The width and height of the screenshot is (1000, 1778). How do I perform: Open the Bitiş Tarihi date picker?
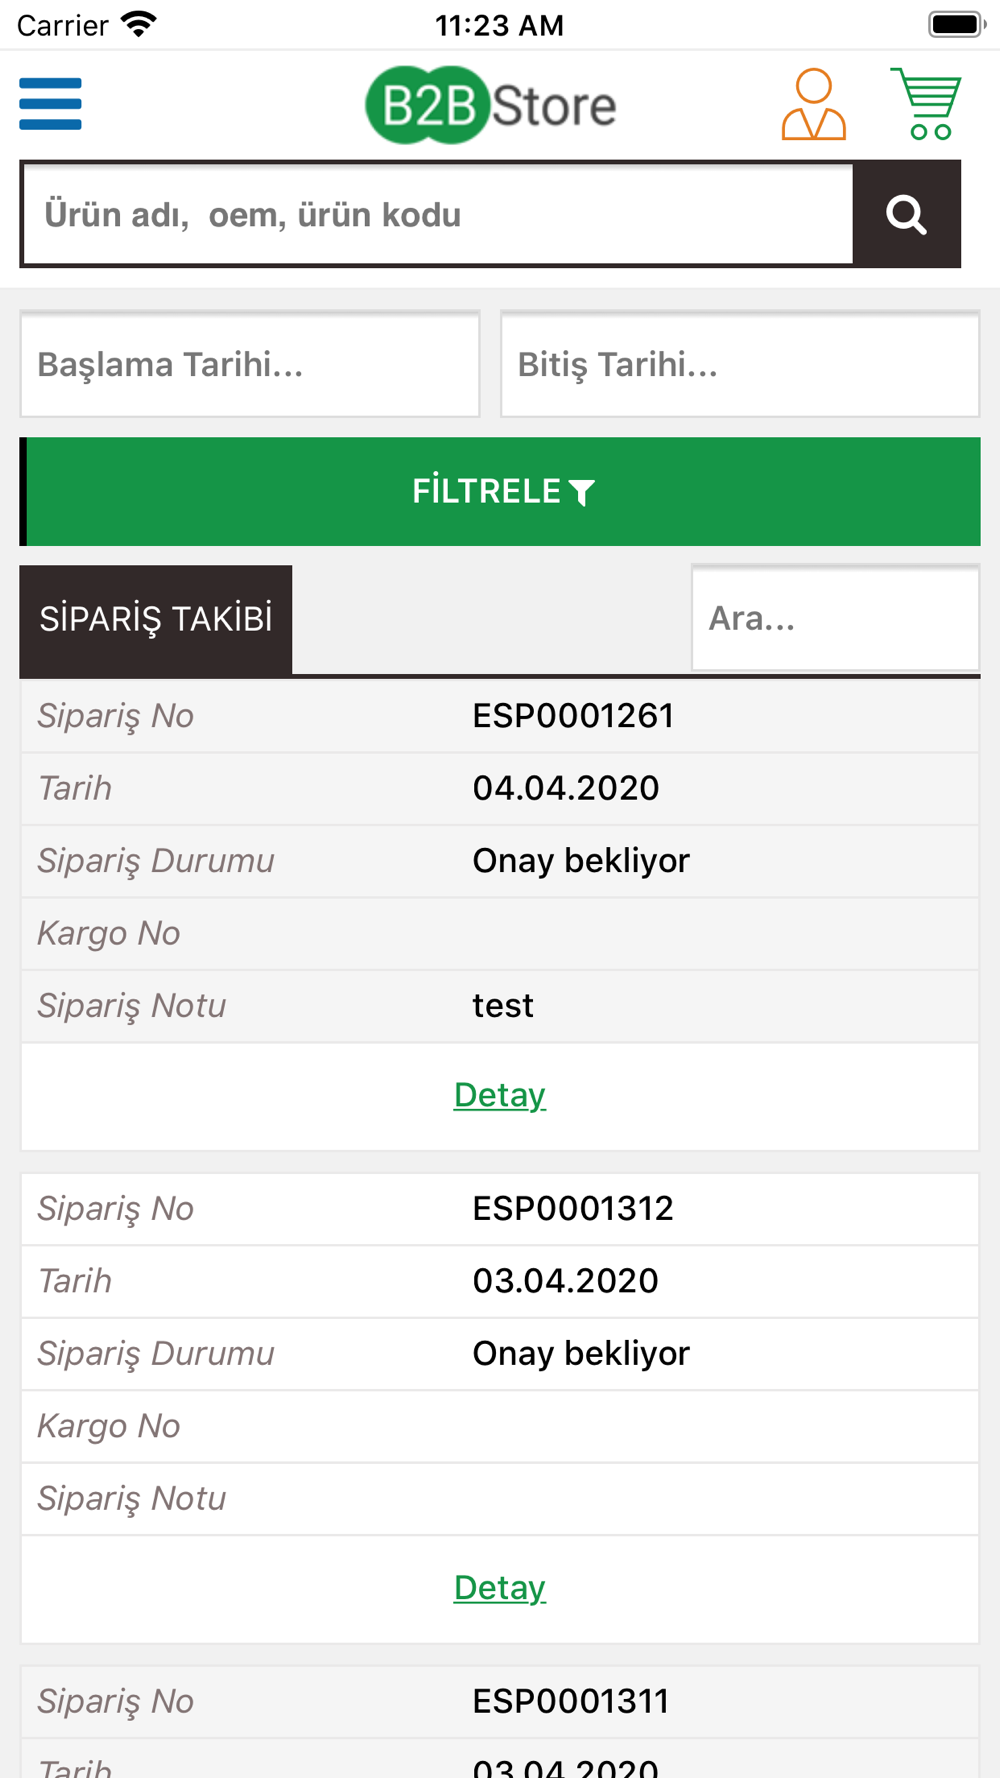point(740,365)
